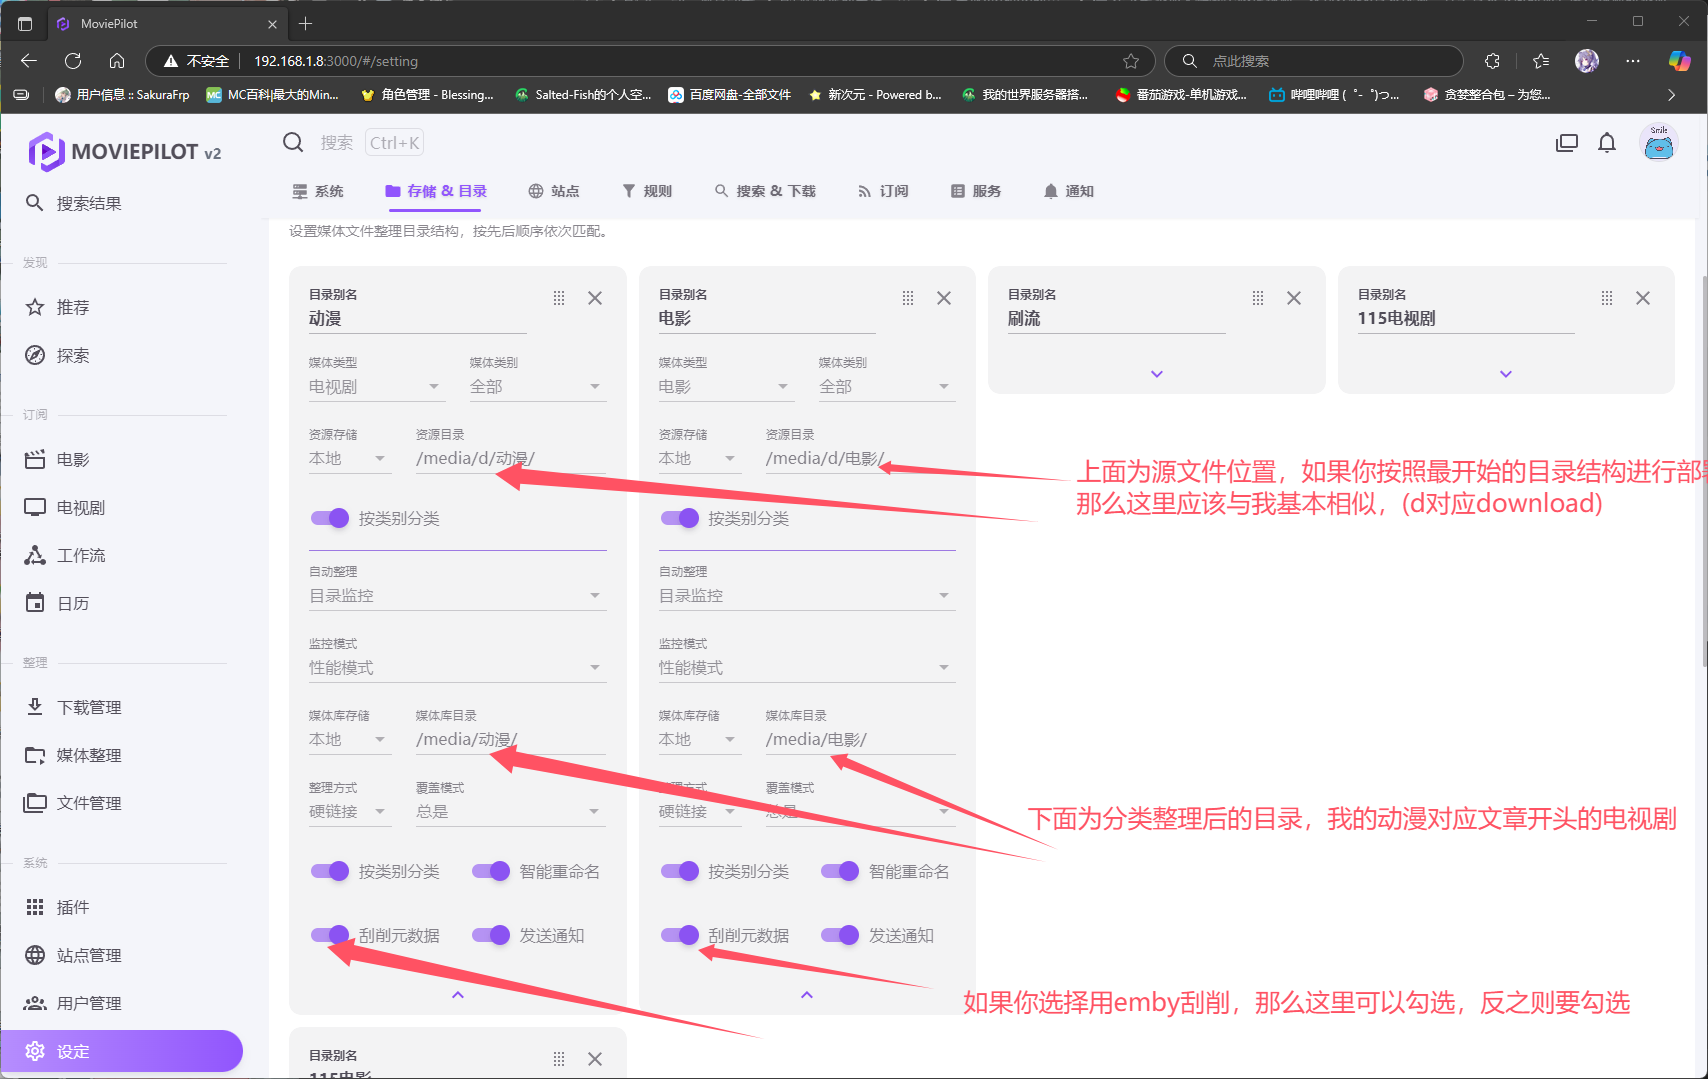Expand the 刷流 directory card
Screen dimensions: 1708x1079
1156,374
